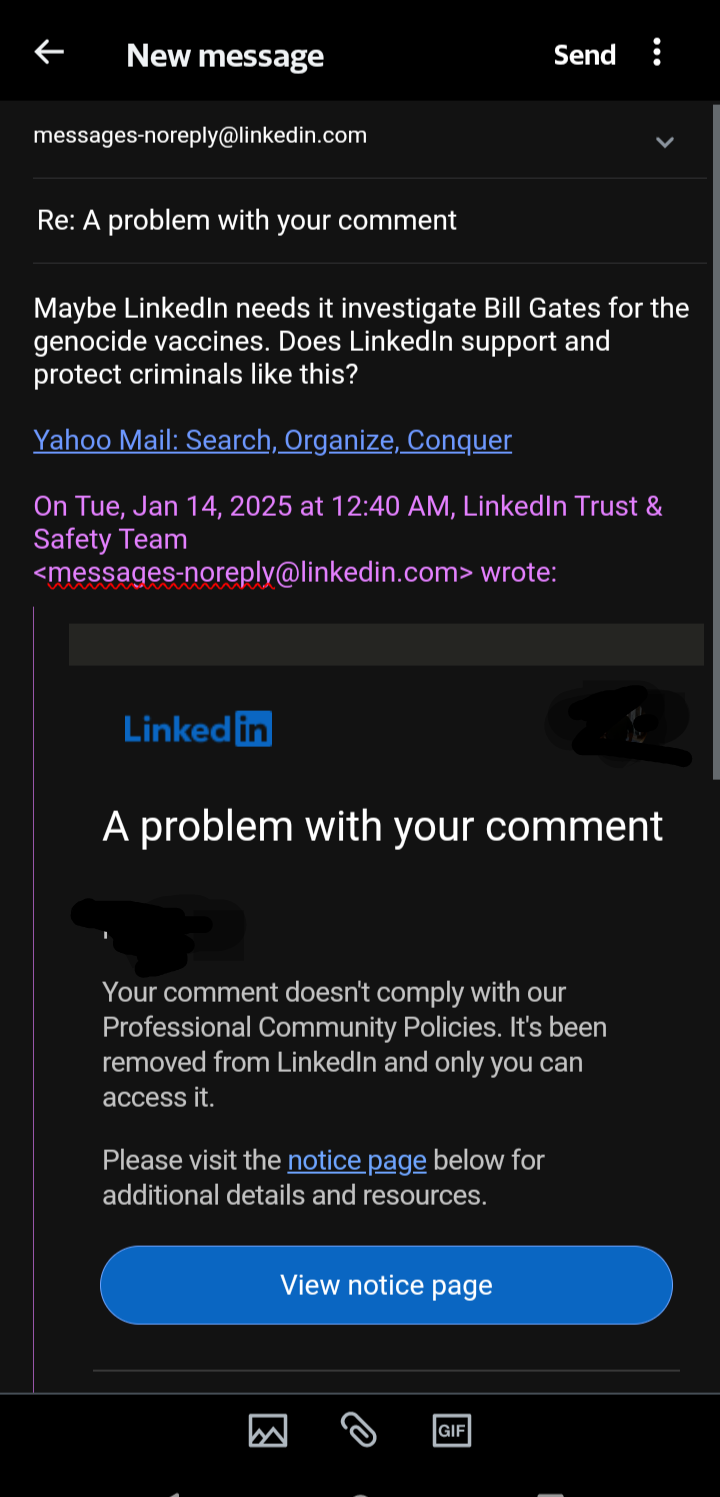Place cursor in the Bill Gates message body
The height and width of the screenshot is (1497, 720).
coord(360,341)
